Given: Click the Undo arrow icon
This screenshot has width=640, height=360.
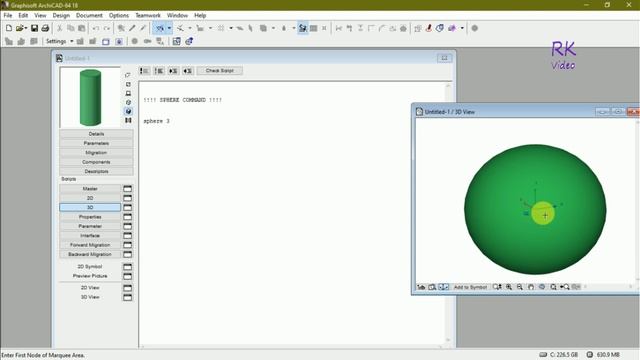Looking at the screenshot, I should 96,28.
